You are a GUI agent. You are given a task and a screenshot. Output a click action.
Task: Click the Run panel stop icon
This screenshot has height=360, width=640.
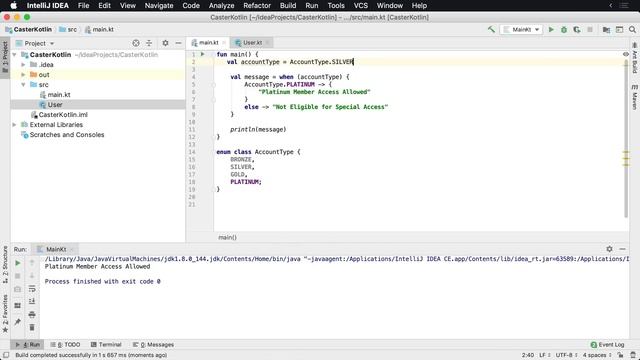(x=18, y=276)
